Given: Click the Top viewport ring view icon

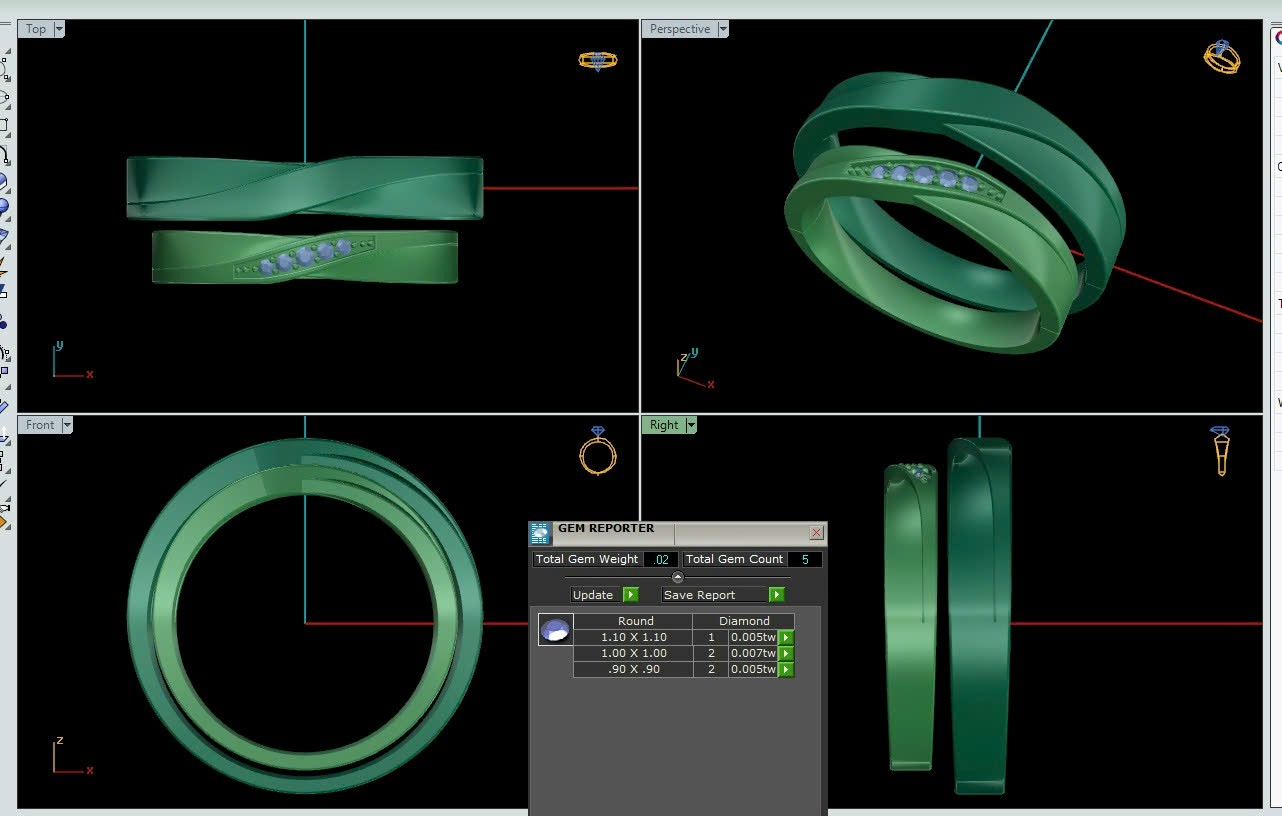Looking at the screenshot, I should (x=597, y=60).
